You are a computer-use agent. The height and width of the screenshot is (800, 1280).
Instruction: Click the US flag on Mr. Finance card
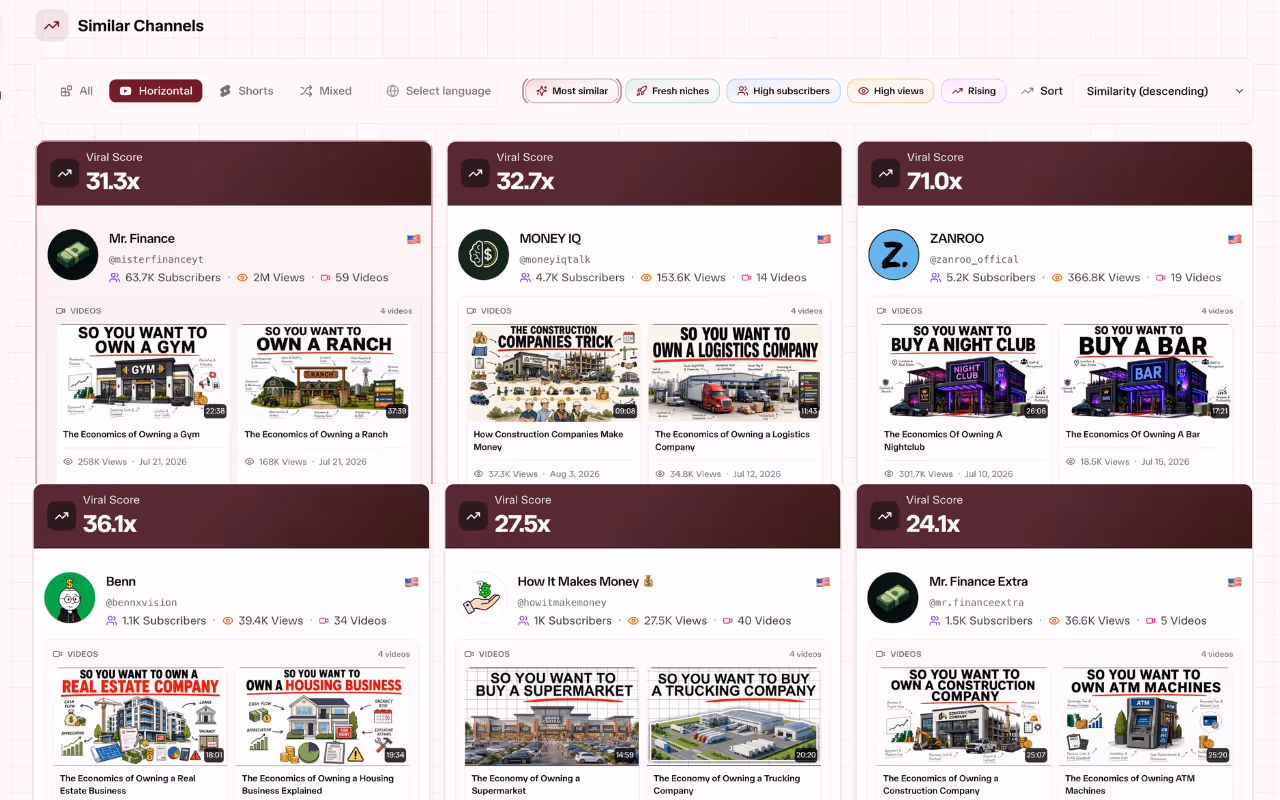pos(414,239)
